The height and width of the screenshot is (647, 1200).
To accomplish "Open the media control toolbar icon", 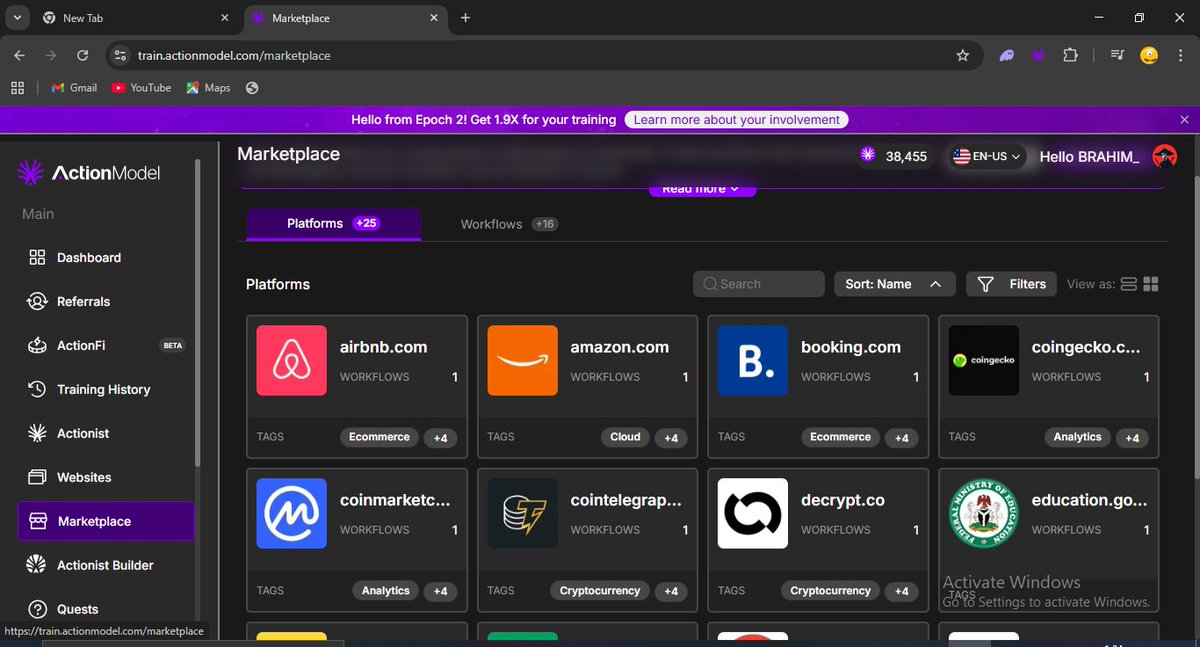I will click(x=1118, y=56).
